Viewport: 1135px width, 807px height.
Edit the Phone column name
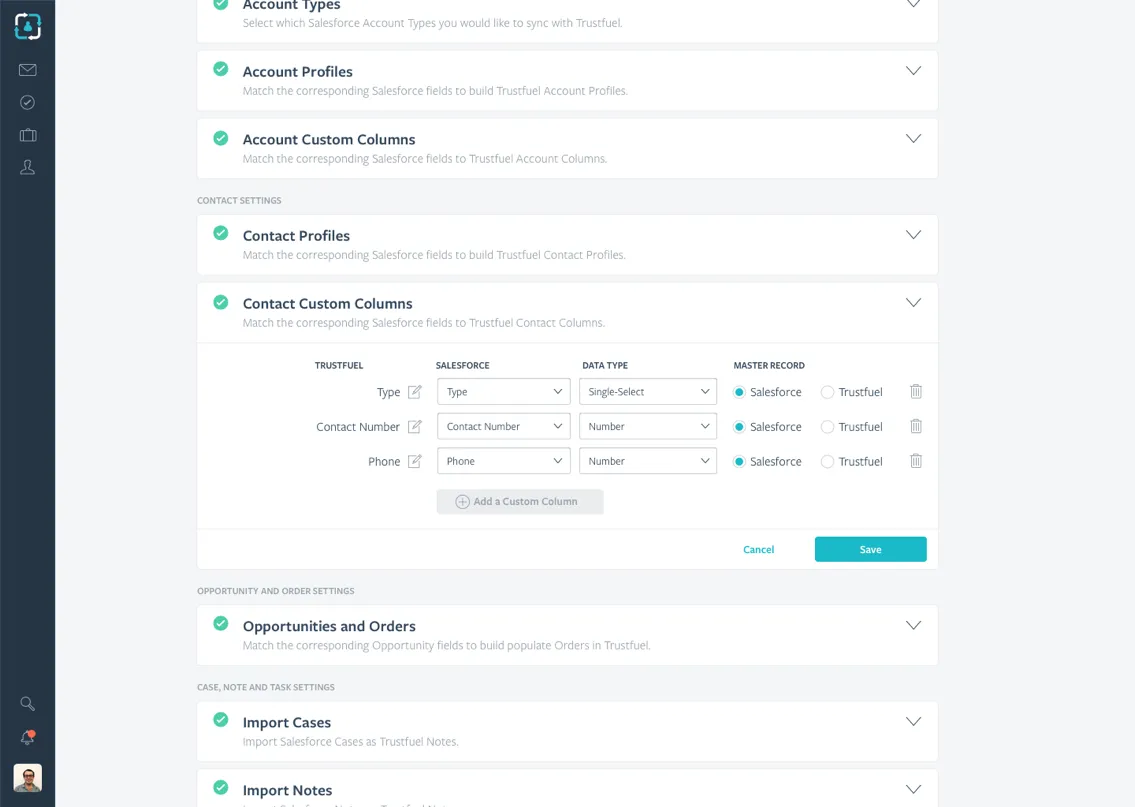click(415, 462)
